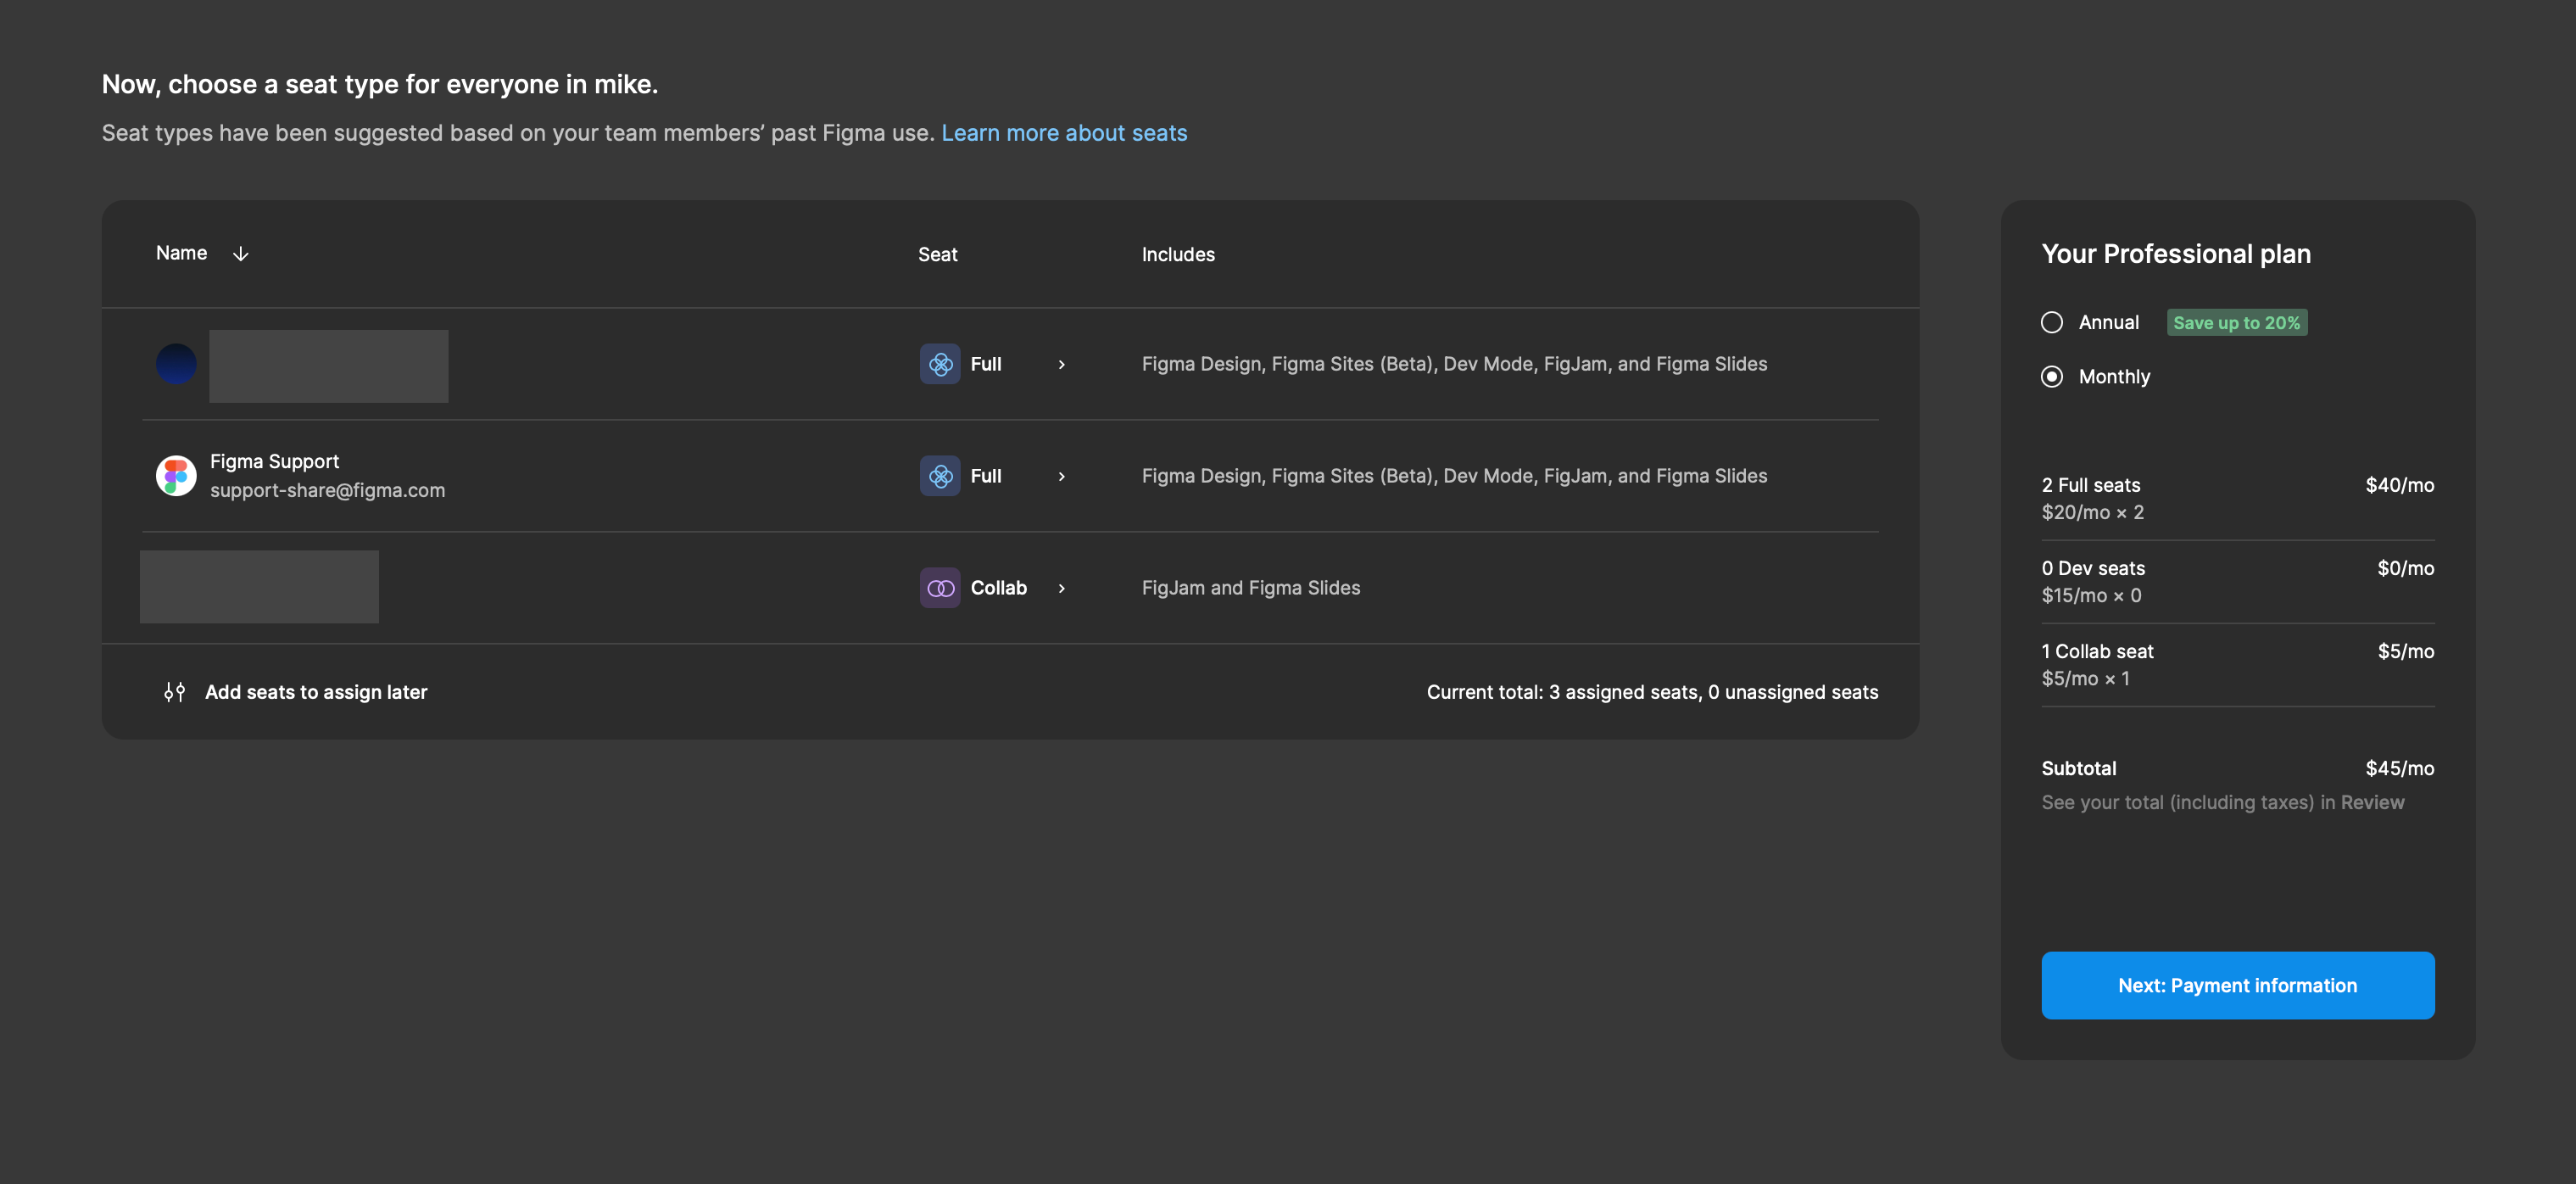Click the $15/mo × 0 text

tap(2091, 595)
